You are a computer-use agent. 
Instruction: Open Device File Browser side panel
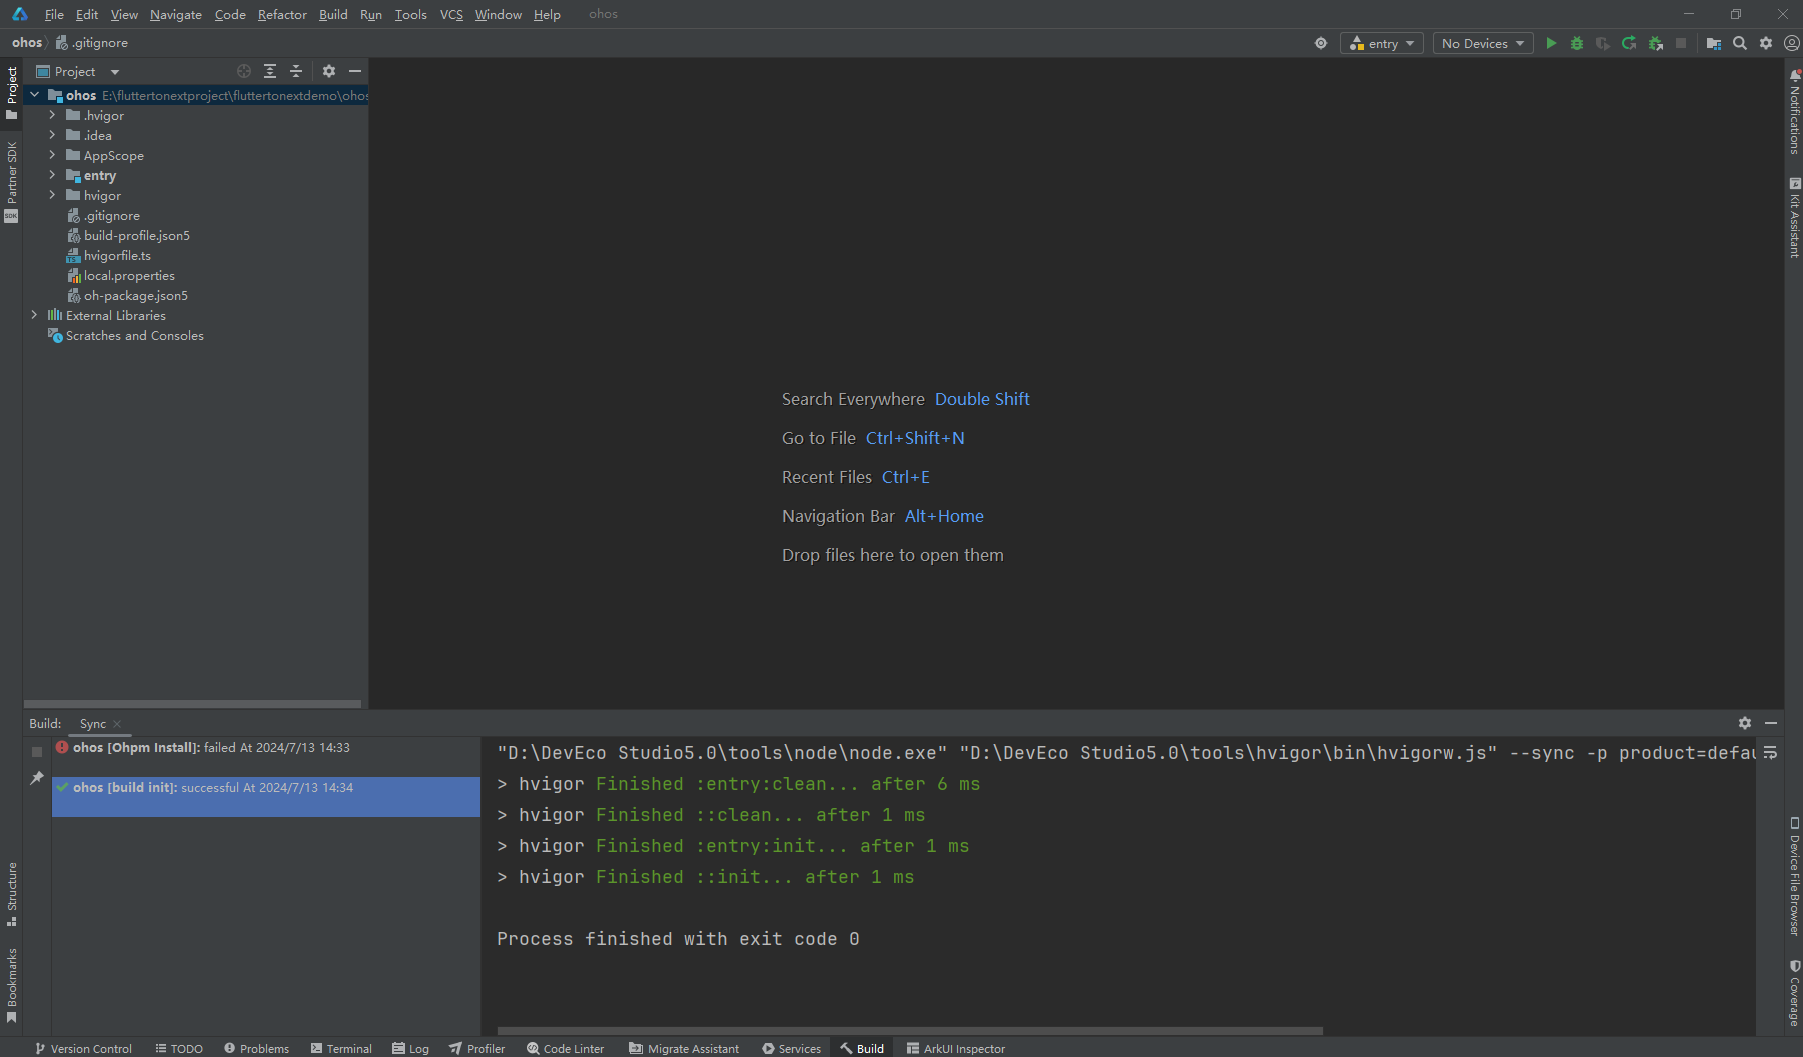[1794, 877]
